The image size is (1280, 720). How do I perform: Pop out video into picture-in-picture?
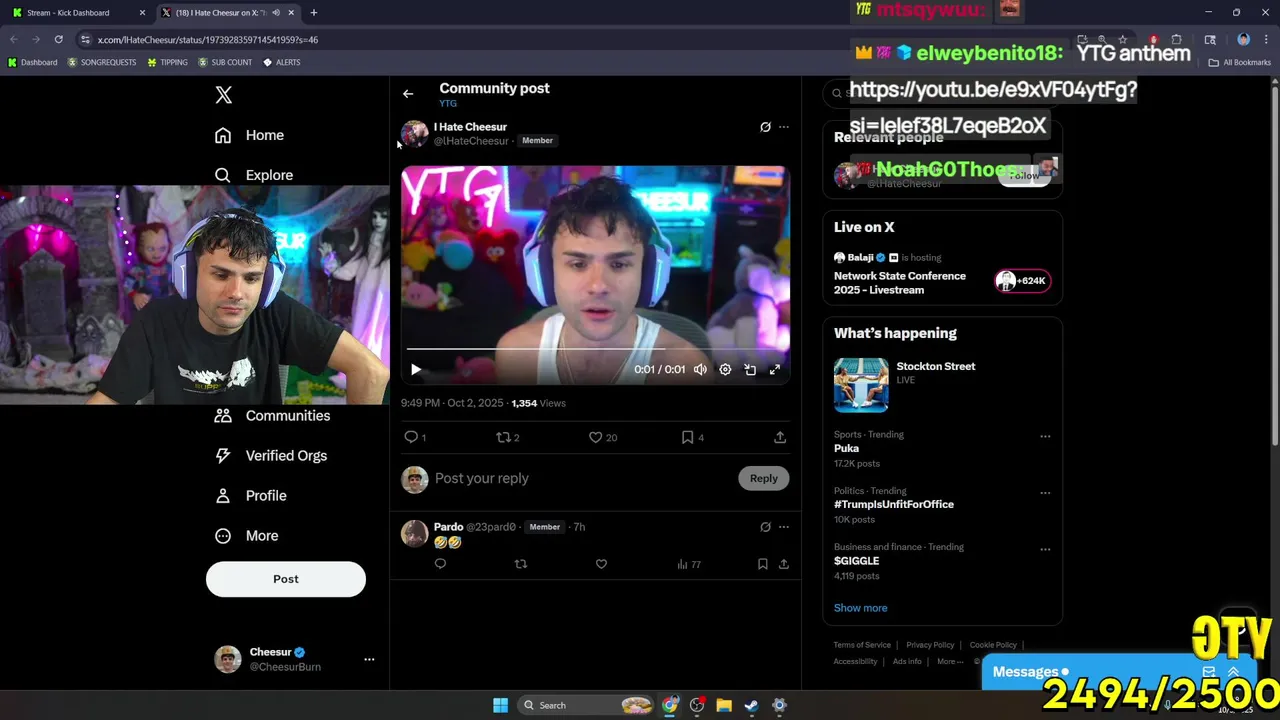point(750,370)
